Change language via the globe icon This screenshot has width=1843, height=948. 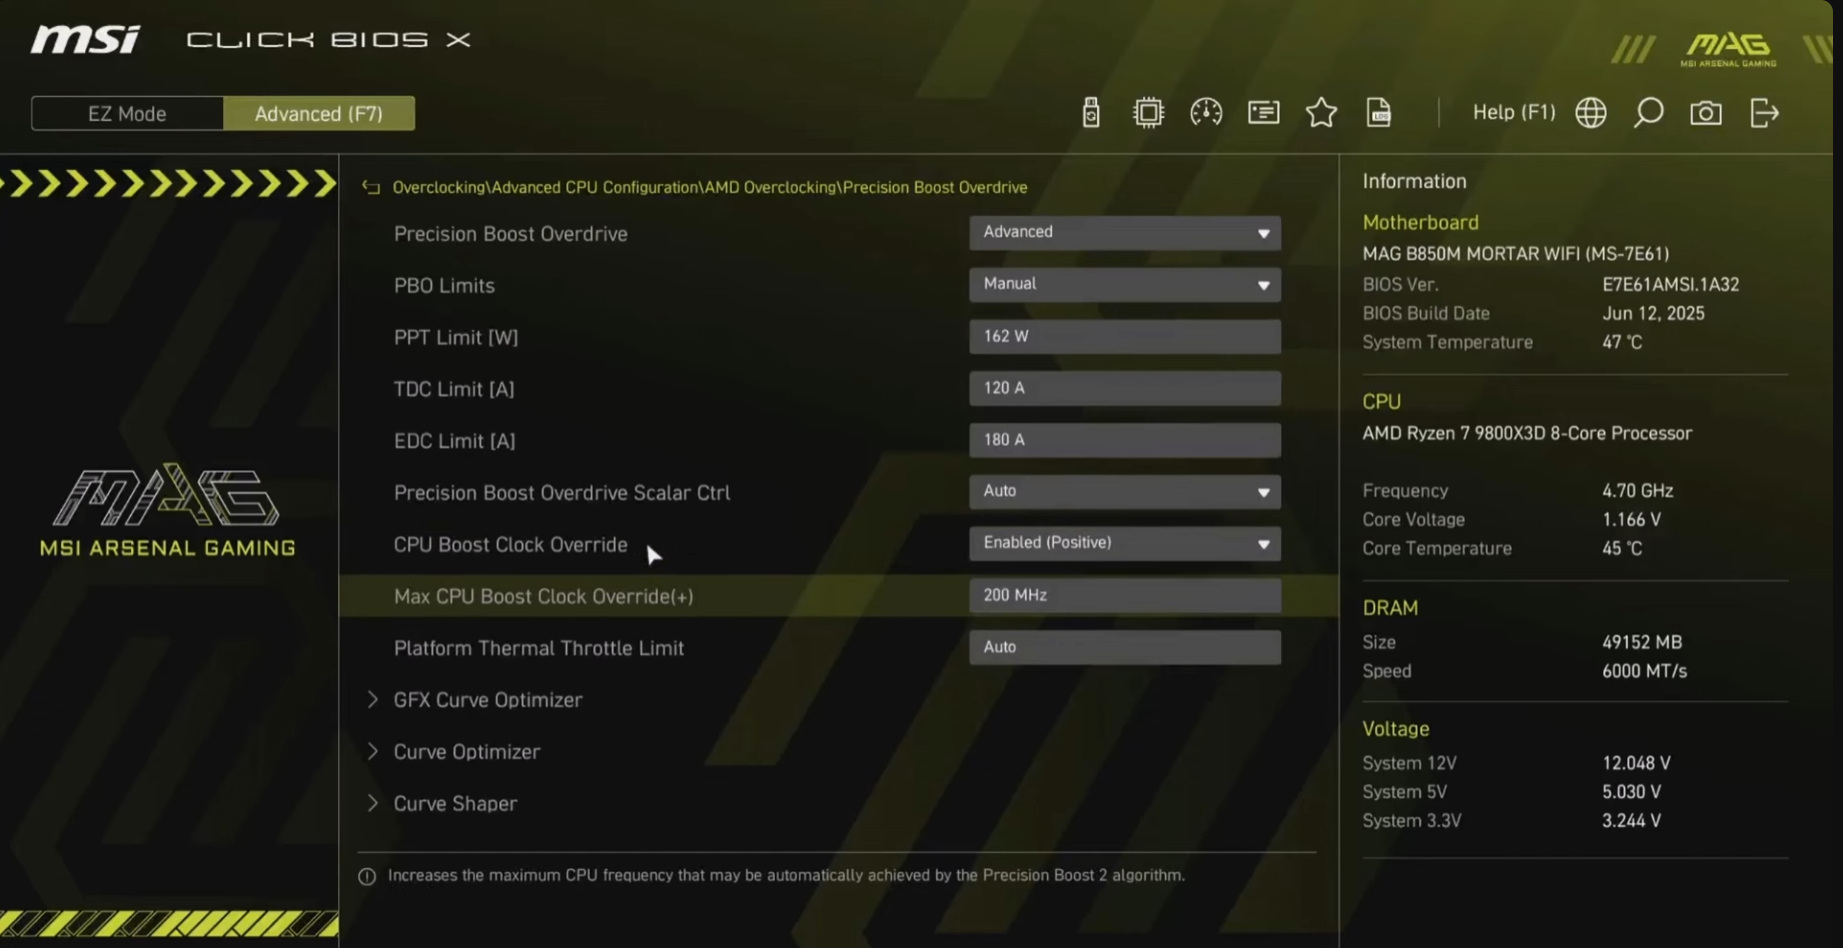(1591, 113)
